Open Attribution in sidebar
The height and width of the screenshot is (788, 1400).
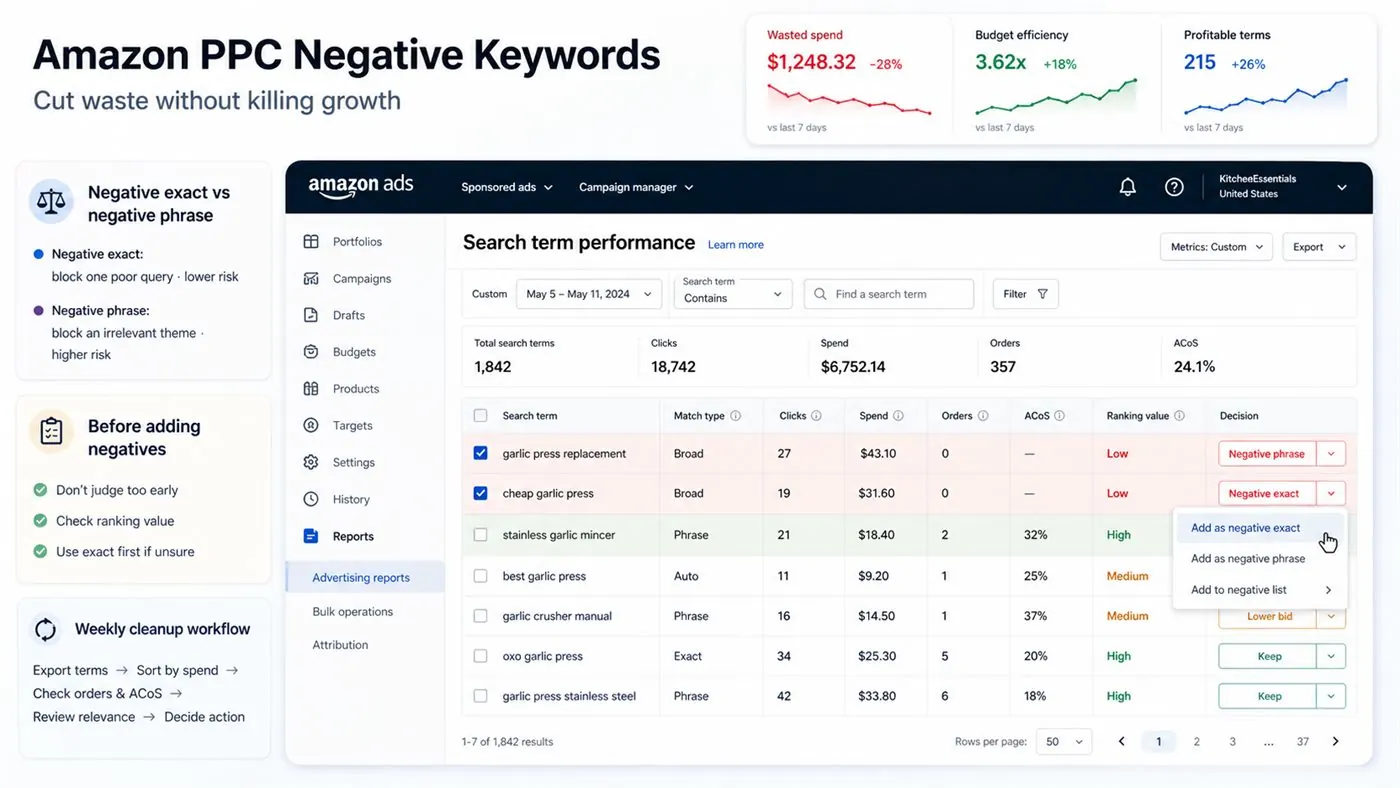coord(340,645)
